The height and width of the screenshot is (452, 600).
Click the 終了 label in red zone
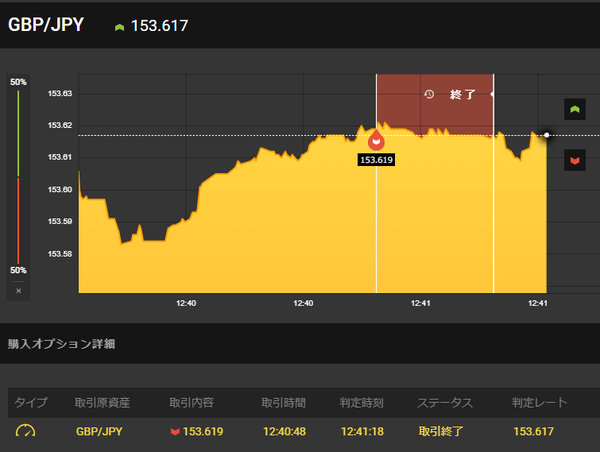(x=463, y=94)
